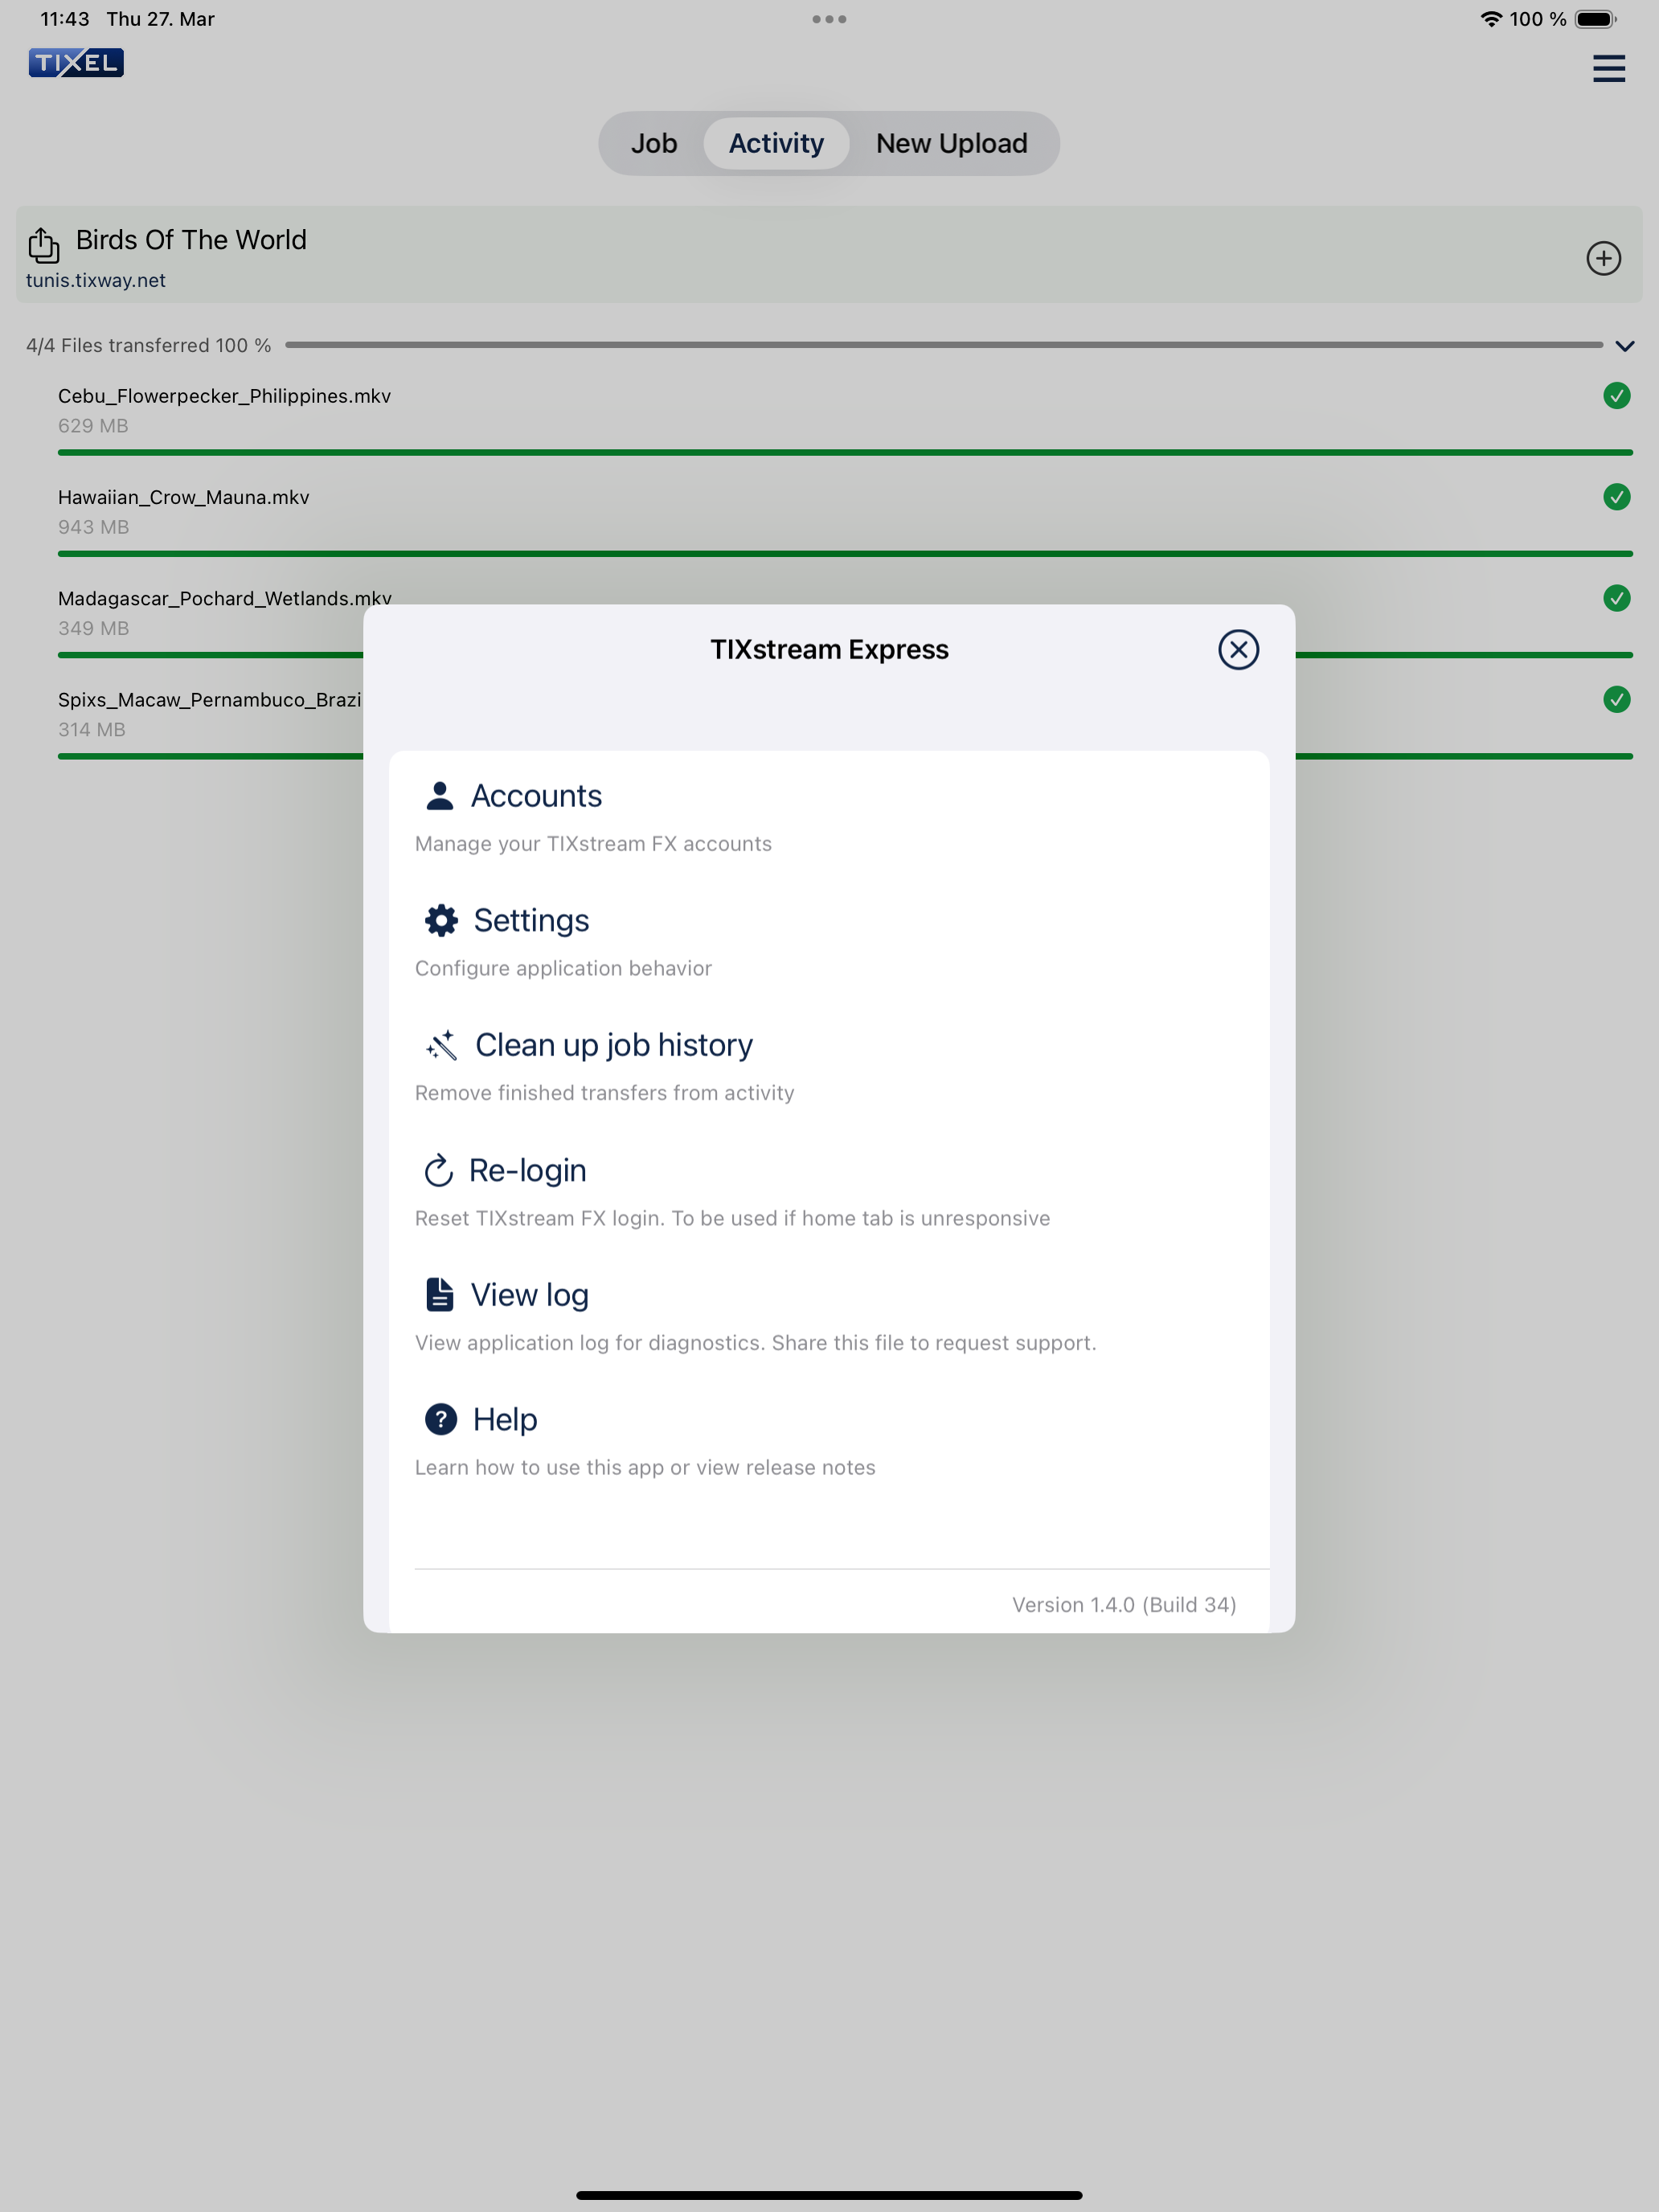Click the plus circle on Birds Of The World
This screenshot has width=1659, height=2212.
(x=1603, y=258)
